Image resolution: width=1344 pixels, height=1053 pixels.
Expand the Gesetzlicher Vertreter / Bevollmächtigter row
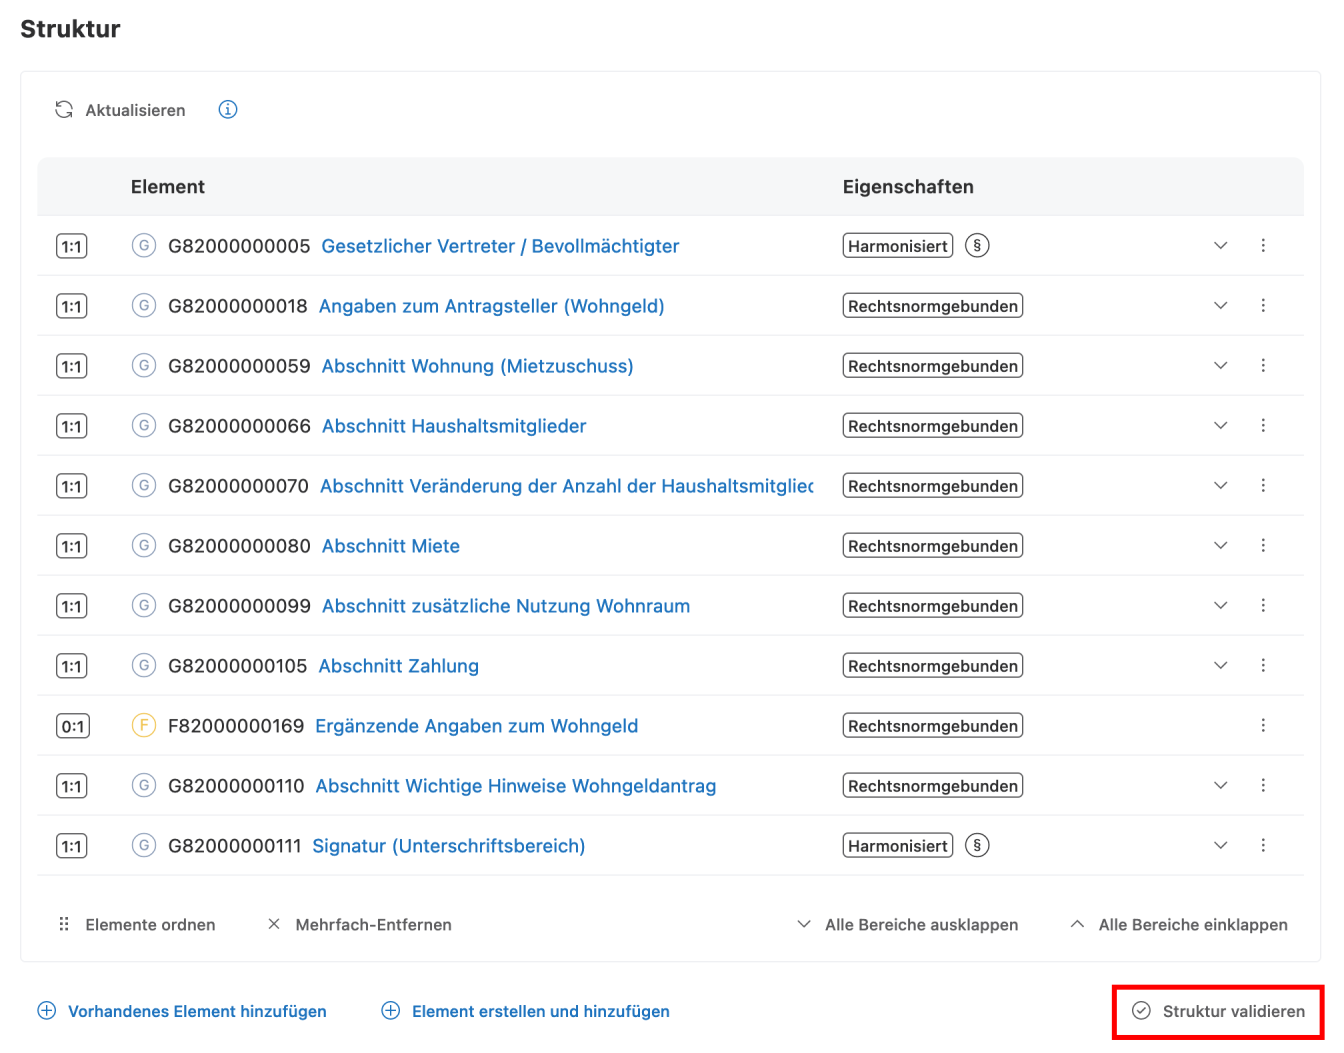click(1220, 246)
